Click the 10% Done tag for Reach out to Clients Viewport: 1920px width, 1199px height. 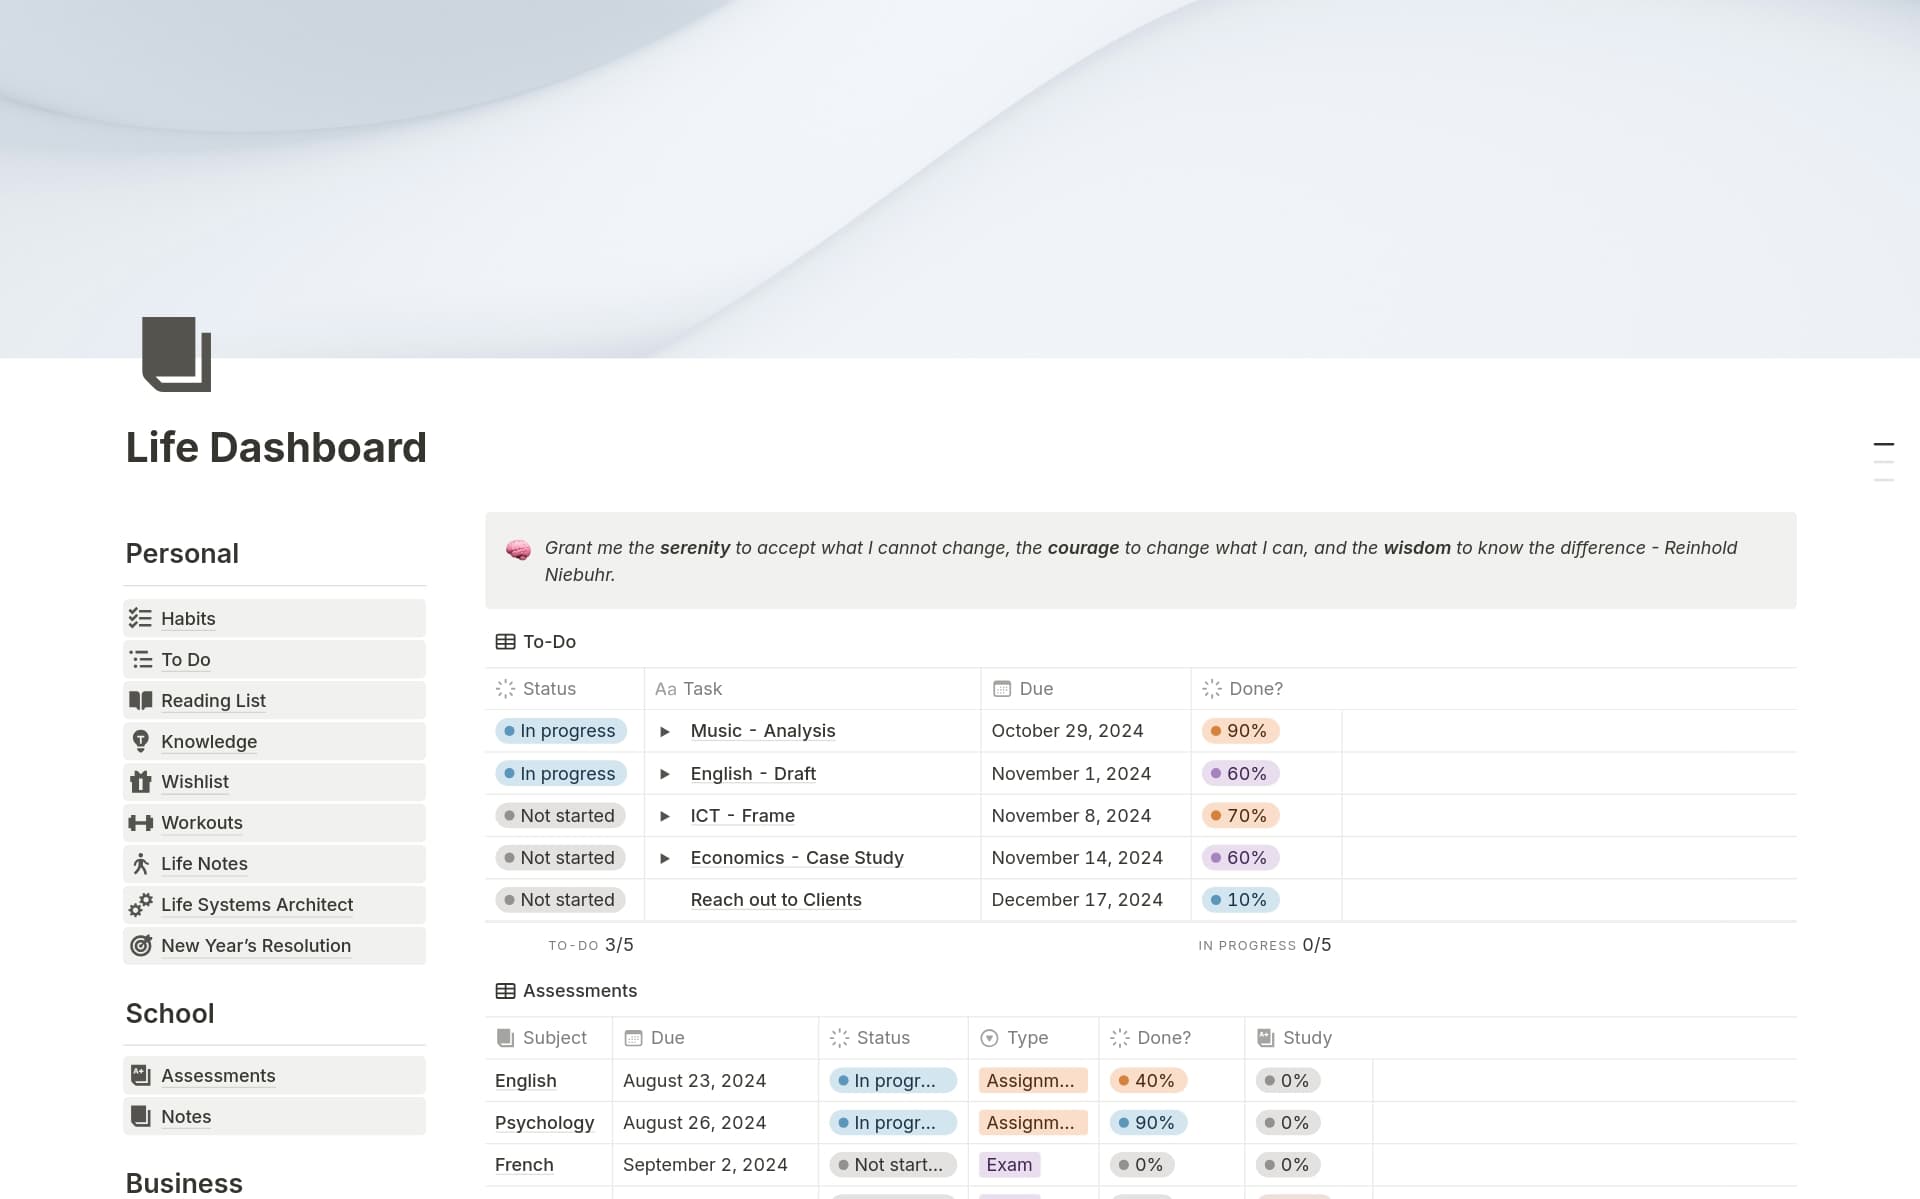pyautogui.click(x=1240, y=900)
